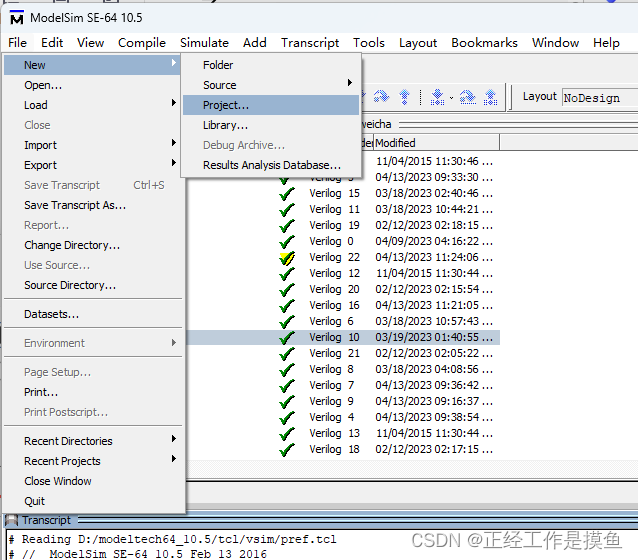Click the status checkmark of Verilog order 0
638x560 pixels.
[287, 241]
